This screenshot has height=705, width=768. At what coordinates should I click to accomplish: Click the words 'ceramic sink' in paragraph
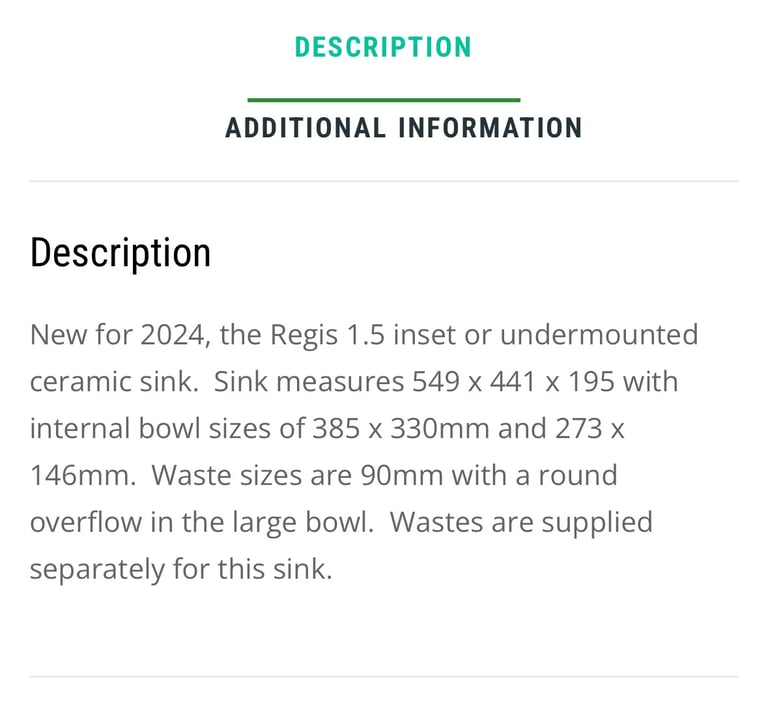[x=112, y=382]
